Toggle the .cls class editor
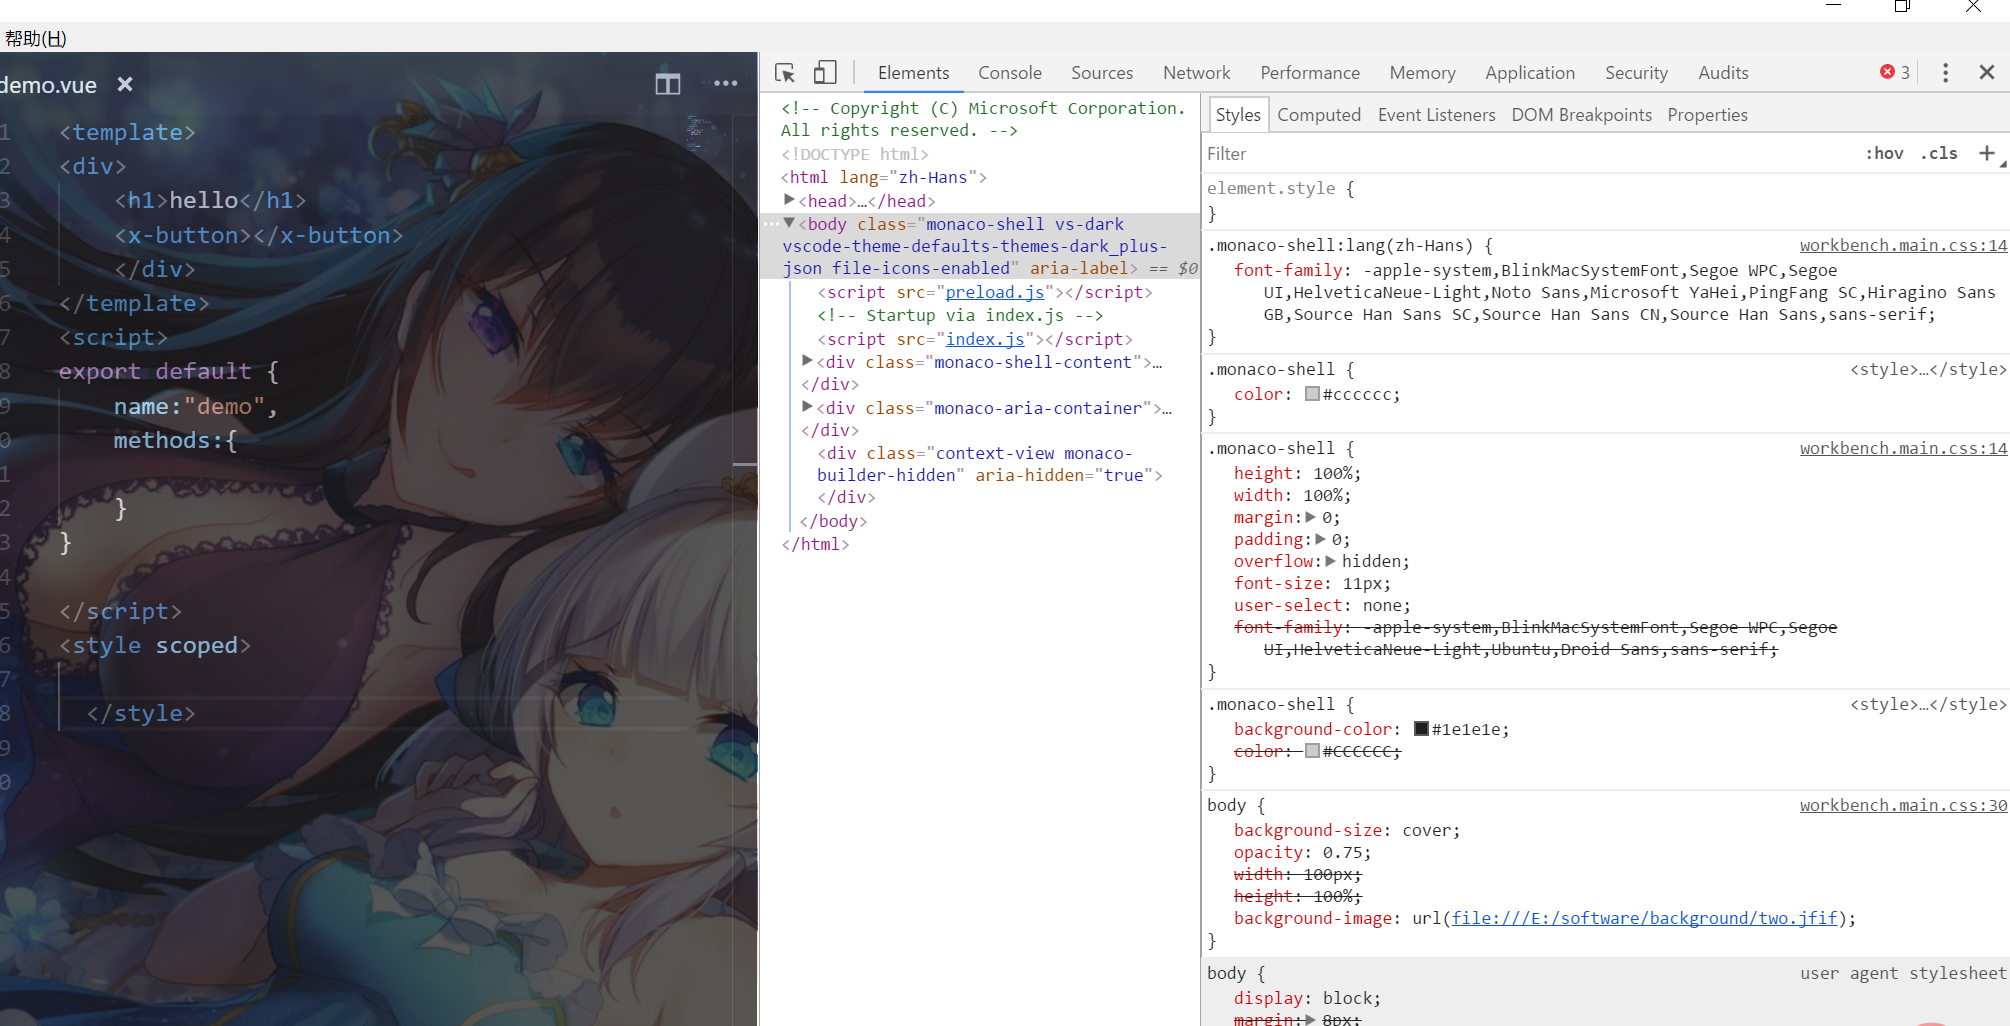This screenshot has height=1026, width=2010. click(1940, 153)
